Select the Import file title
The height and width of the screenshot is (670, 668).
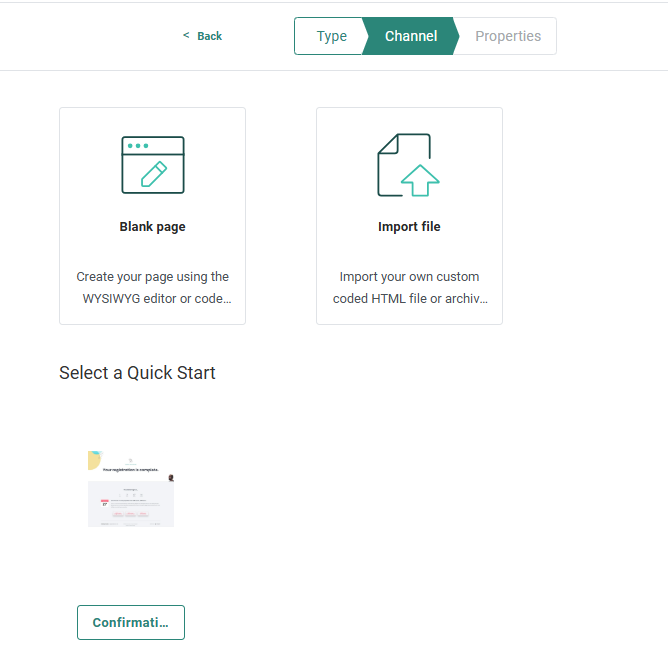pos(409,227)
